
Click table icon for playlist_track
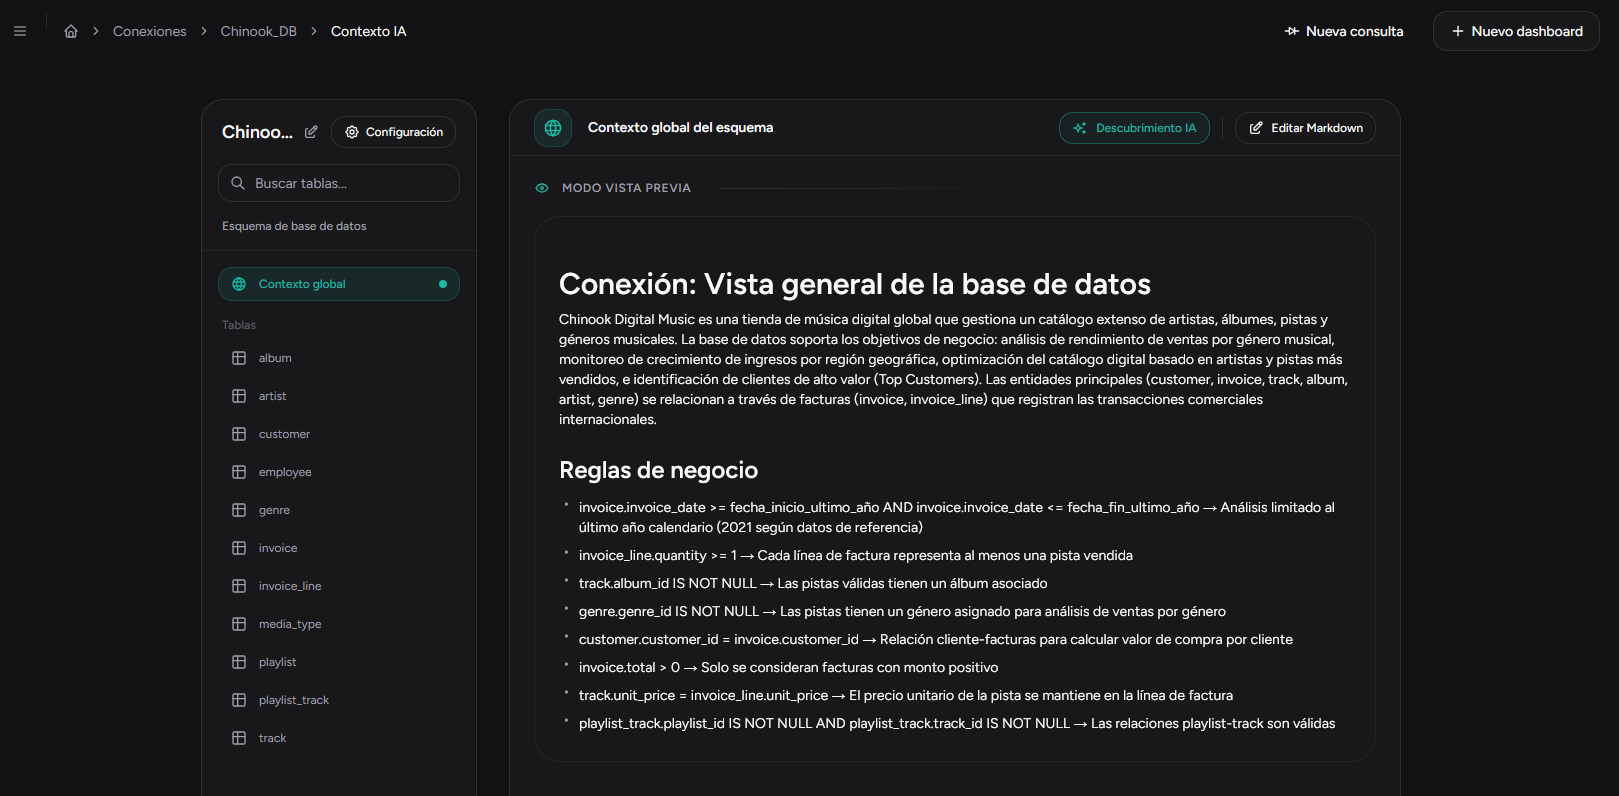coord(239,700)
